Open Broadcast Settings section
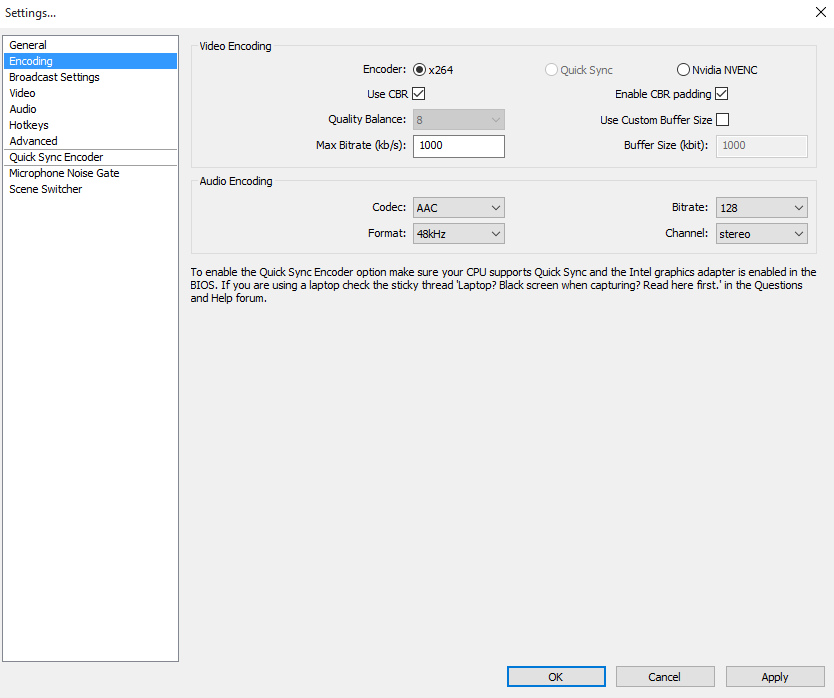 point(90,77)
